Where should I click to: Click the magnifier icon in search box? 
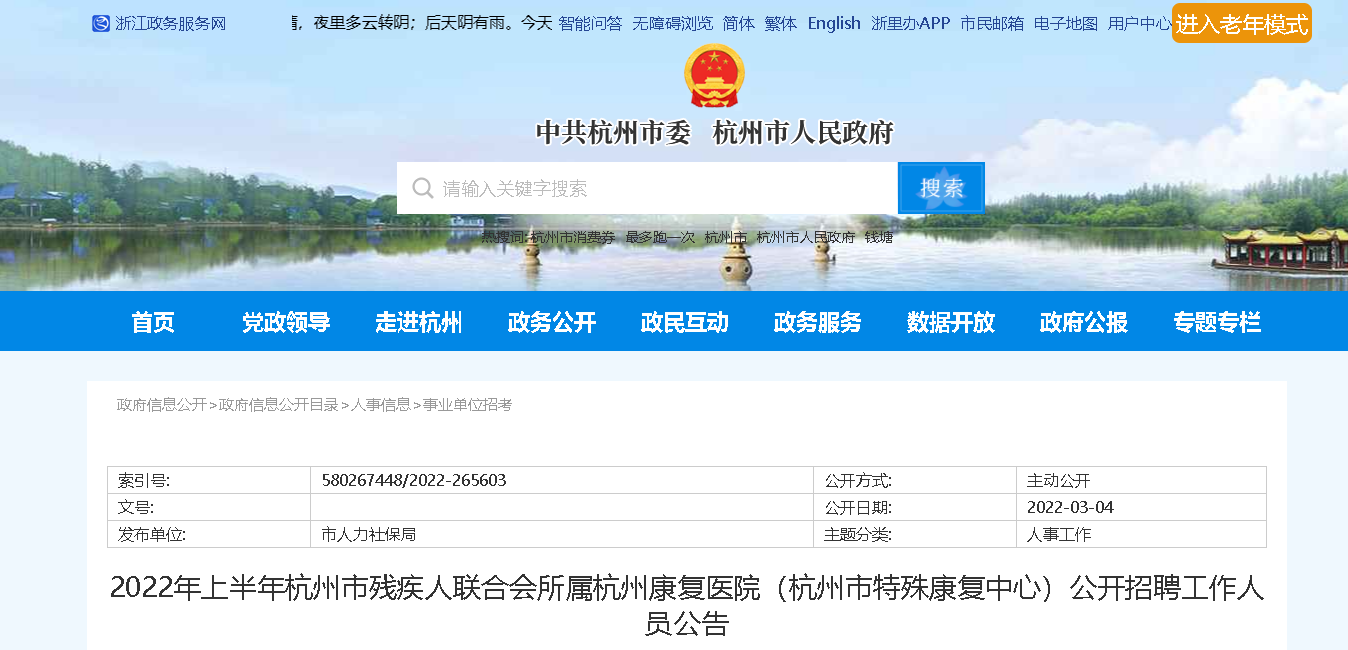pyautogui.click(x=423, y=188)
